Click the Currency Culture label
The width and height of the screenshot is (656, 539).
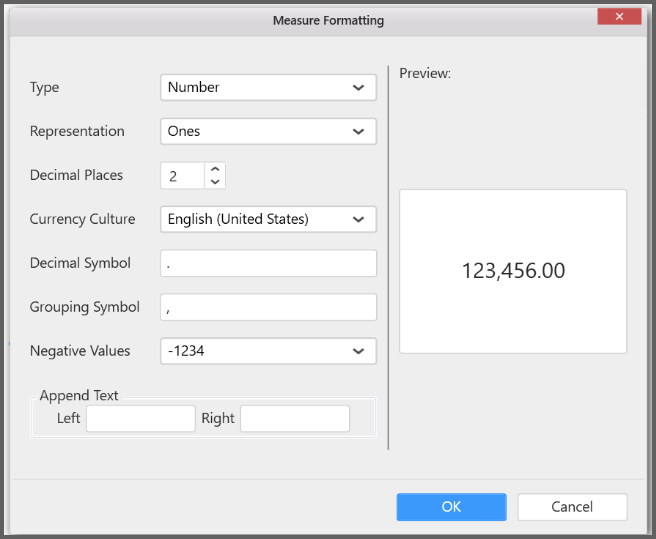pyautogui.click(x=77, y=219)
